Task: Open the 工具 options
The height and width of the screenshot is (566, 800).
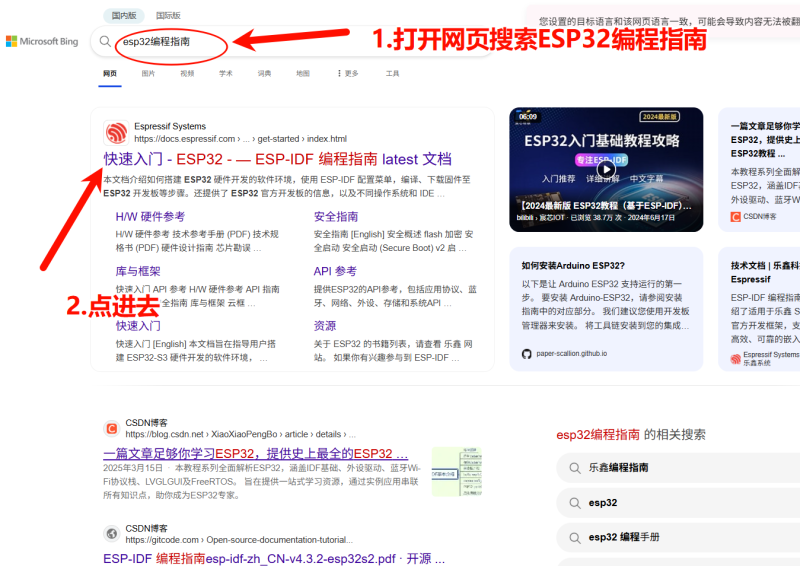Action: coord(392,73)
